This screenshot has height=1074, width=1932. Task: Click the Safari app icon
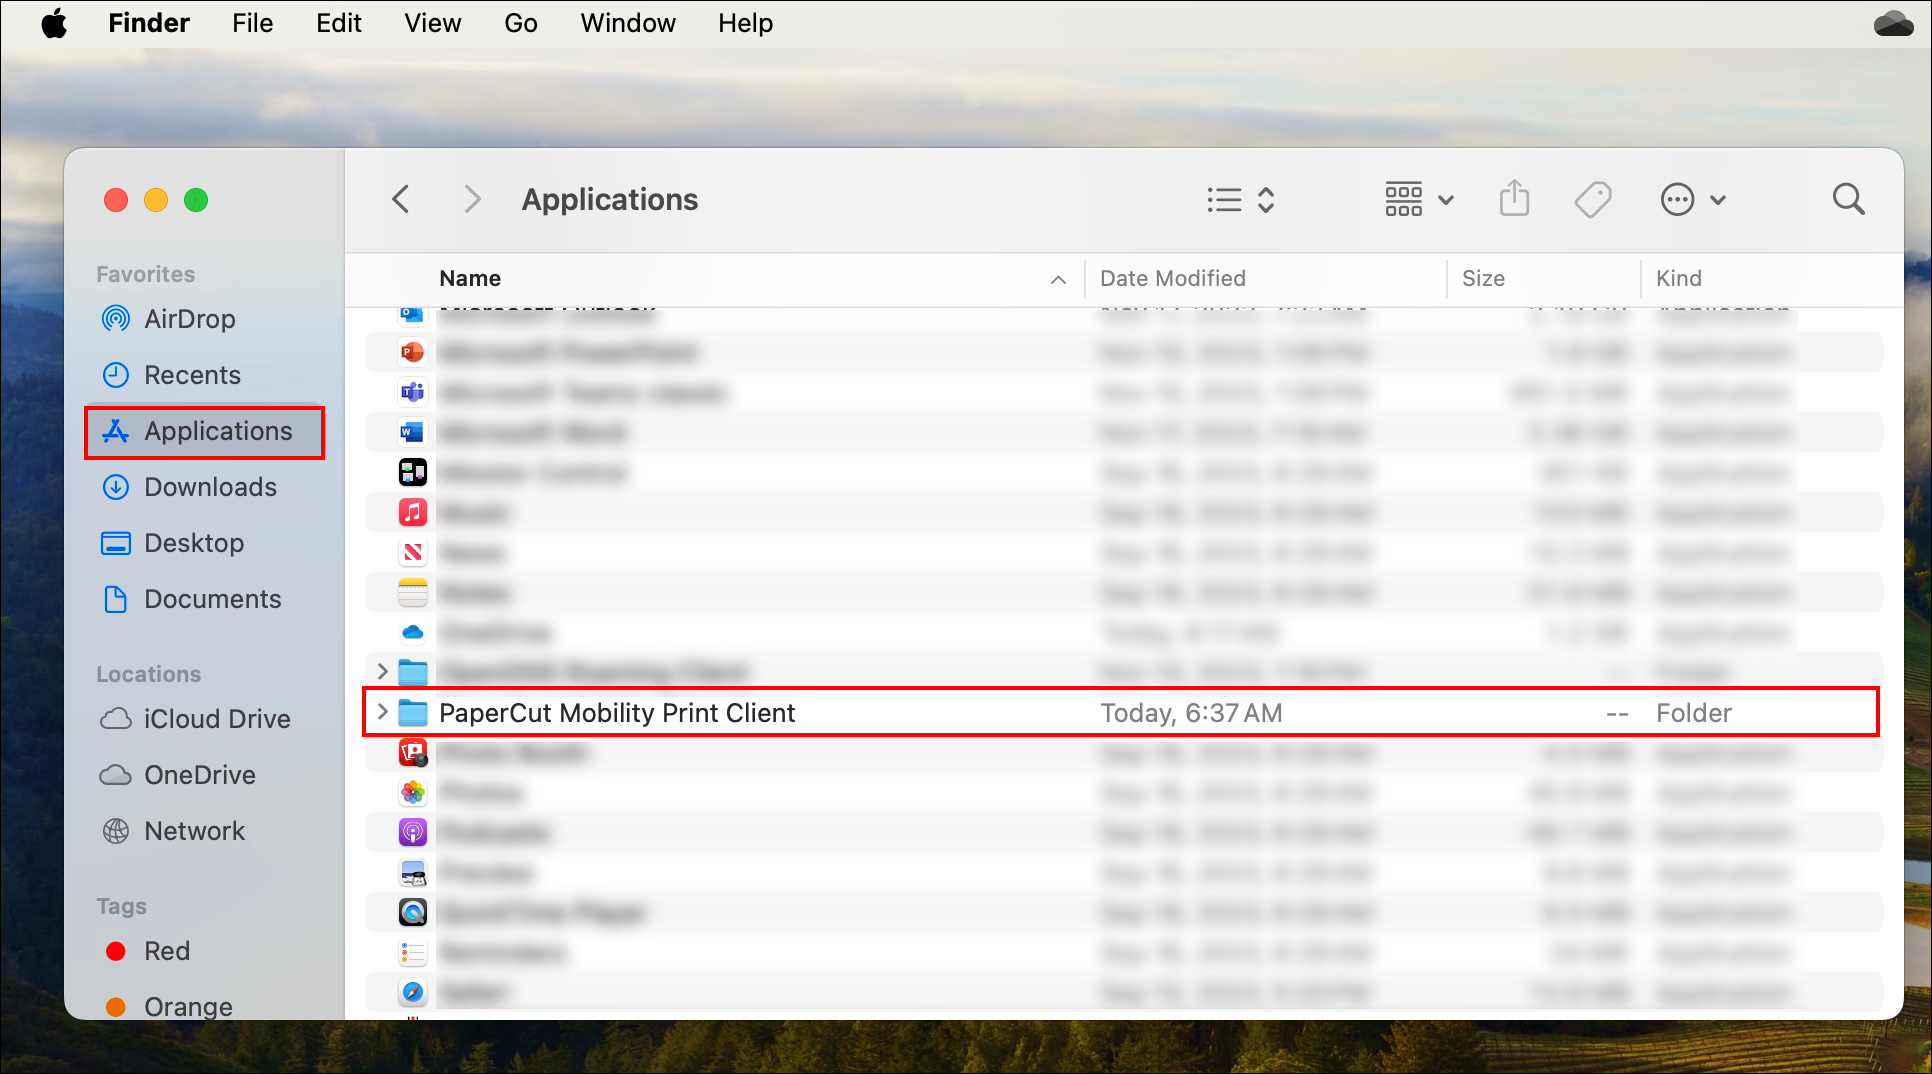click(413, 992)
